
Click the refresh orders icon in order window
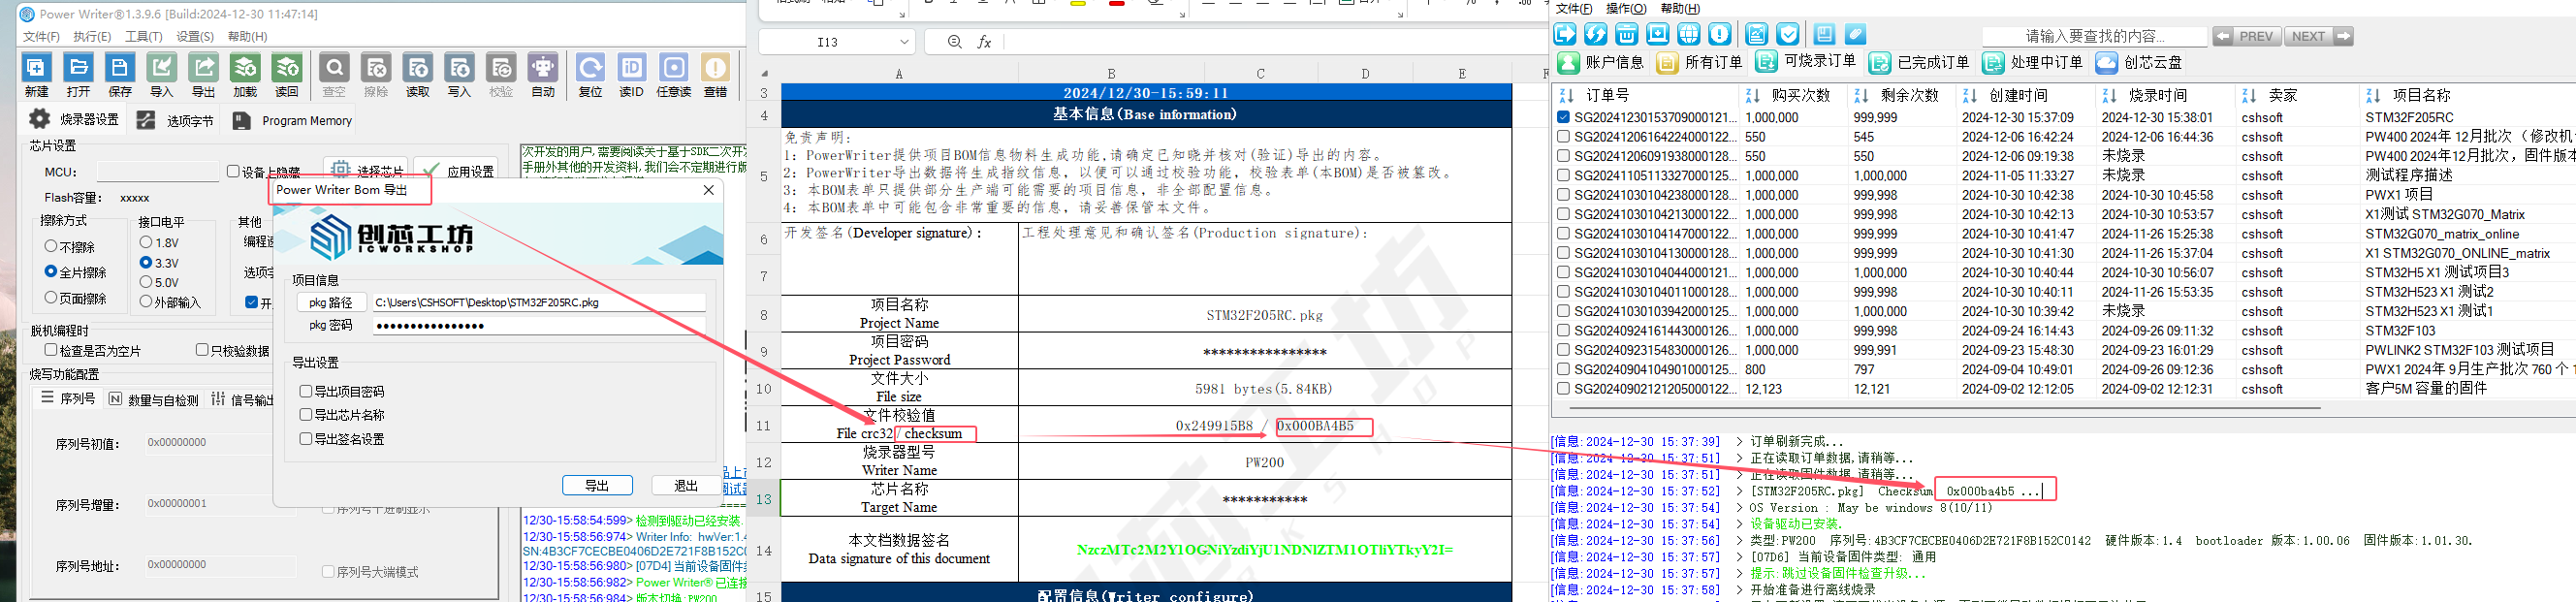click(x=1596, y=35)
